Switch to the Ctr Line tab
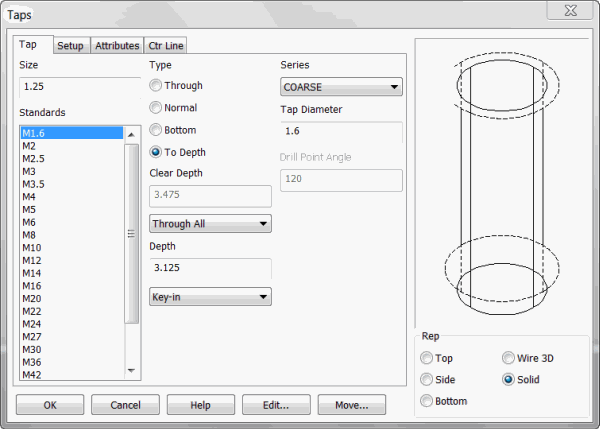This screenshot has height=429, width=600. click(x=166, y=46)
